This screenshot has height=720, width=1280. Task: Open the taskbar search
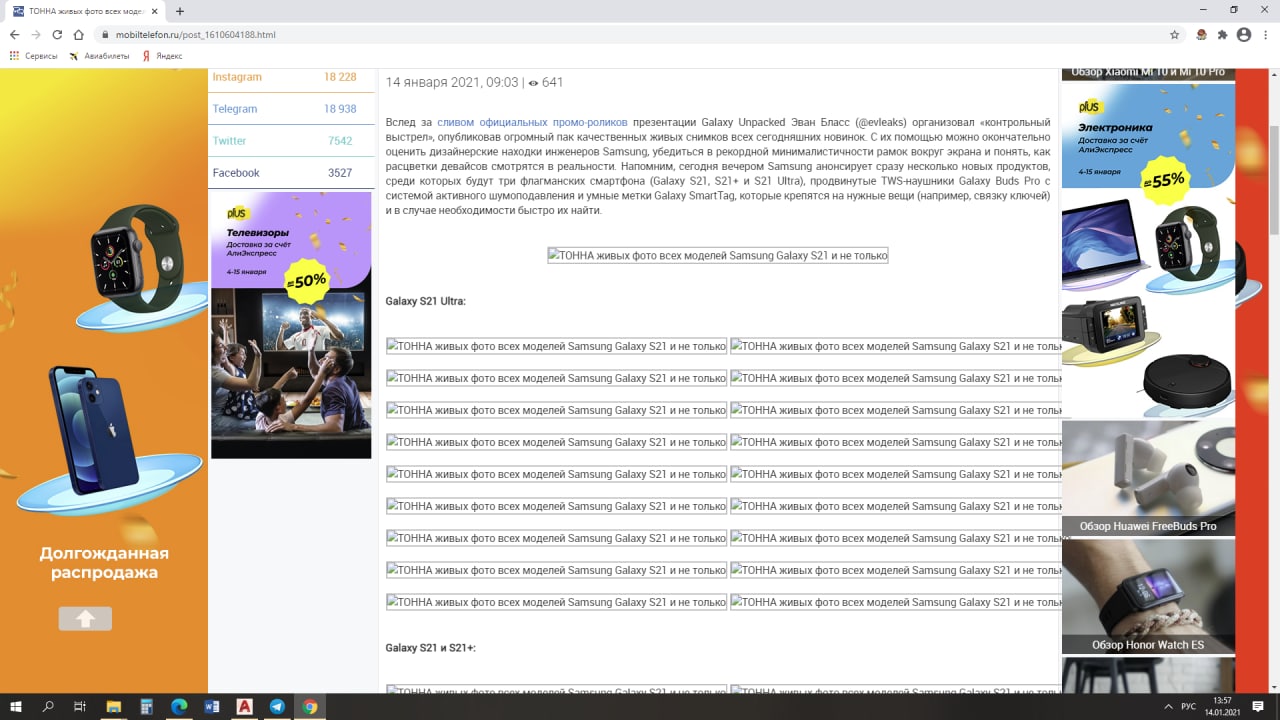pyautogui.click(x=48, y=706)
